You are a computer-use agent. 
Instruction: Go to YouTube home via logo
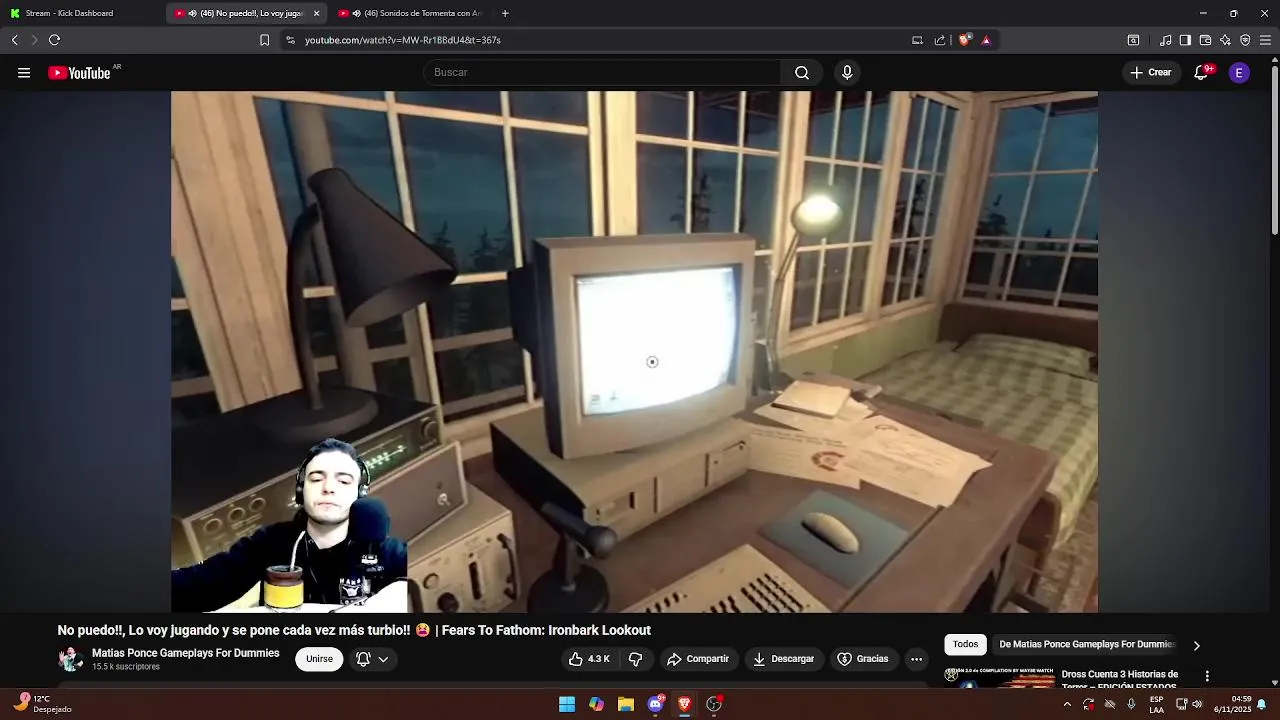point(79,73)
